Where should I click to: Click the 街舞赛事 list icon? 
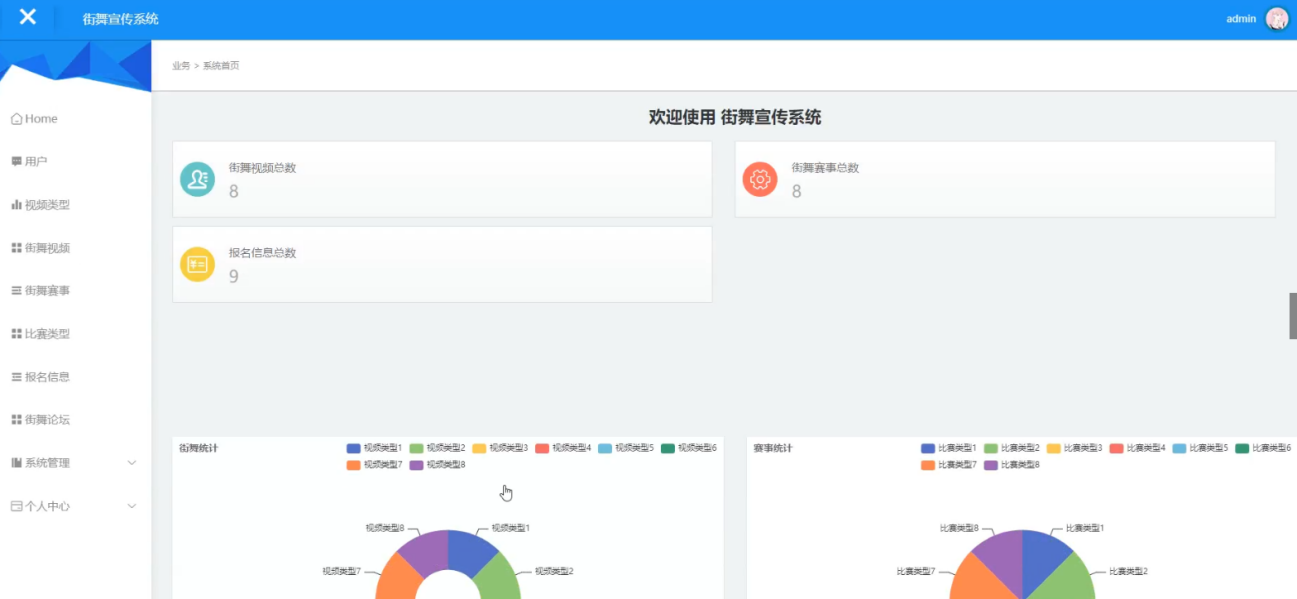coord(16,290)
